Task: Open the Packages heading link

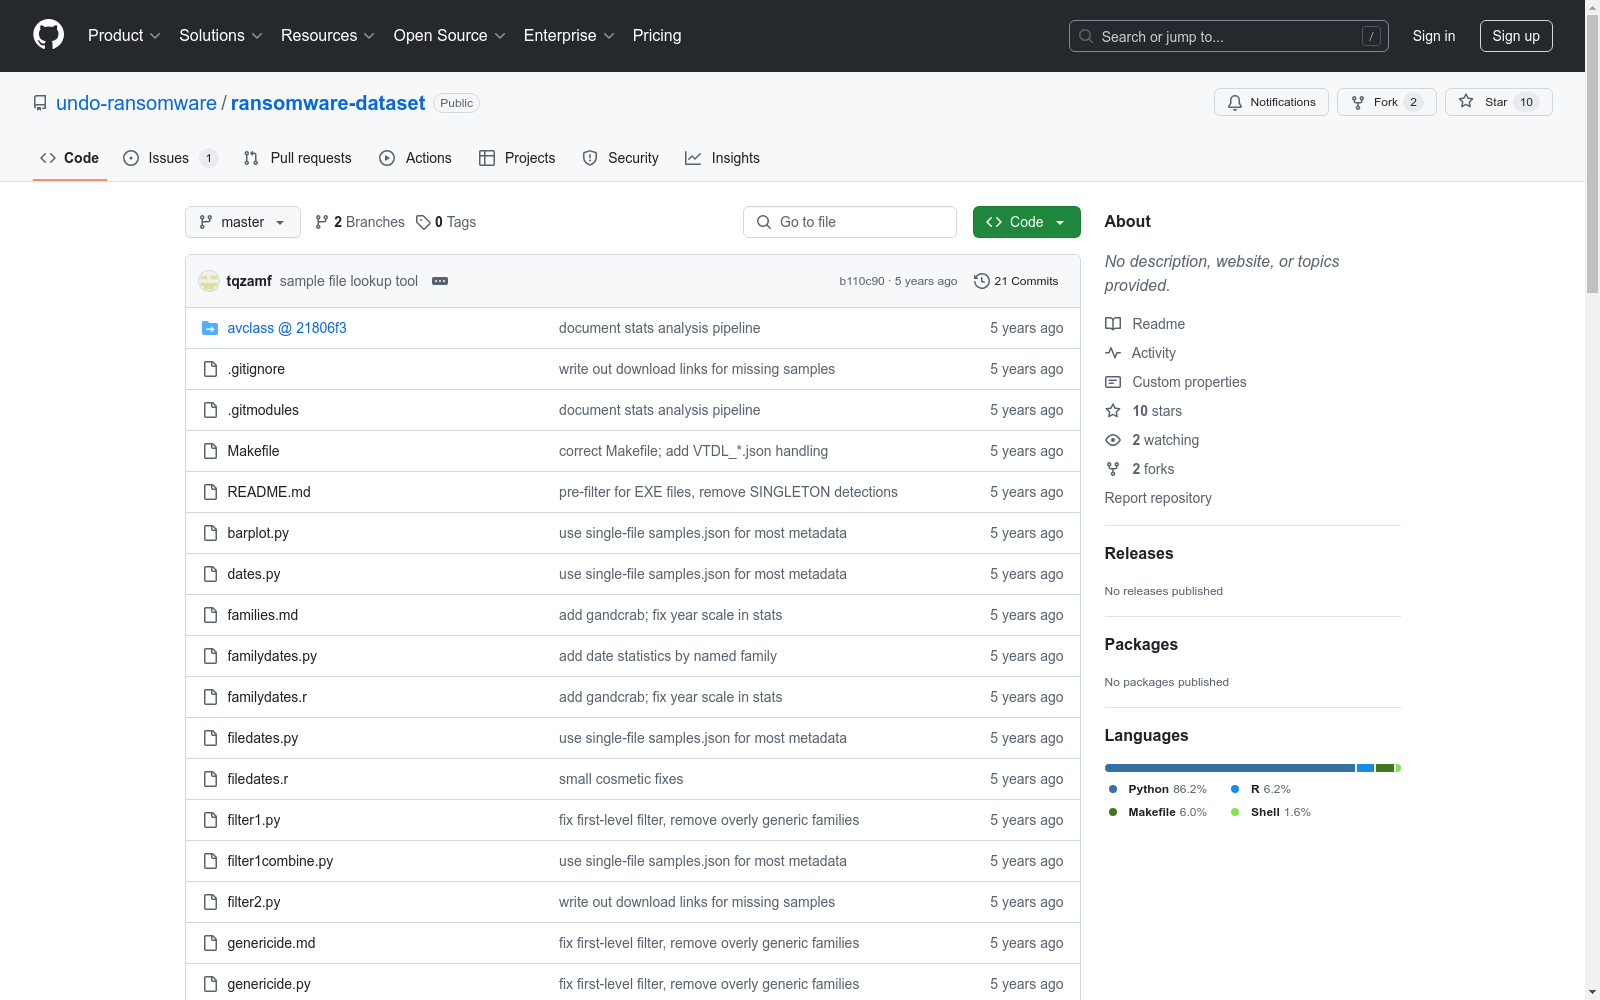Action: [x=1141, y=644]
